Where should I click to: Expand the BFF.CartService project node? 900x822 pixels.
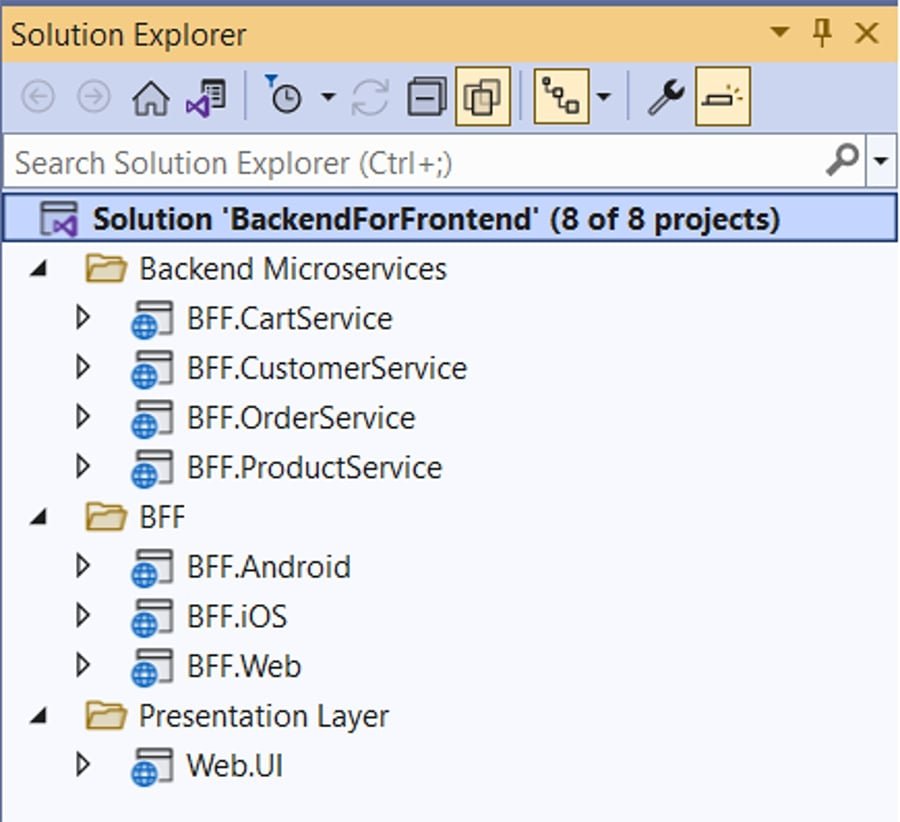(83, 317)
